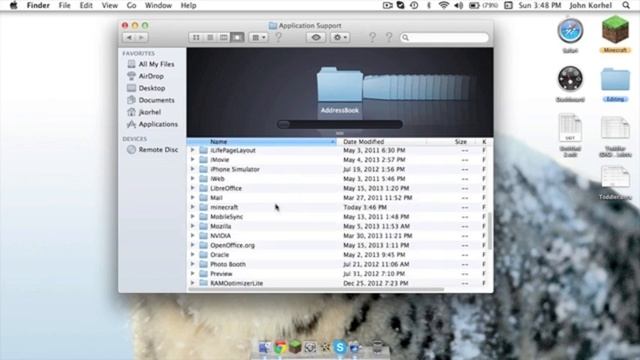The height and width of the screenshot is (360, 640).
Task: Click the horizontal scrollbar under file list
Action: coord(316,289)
